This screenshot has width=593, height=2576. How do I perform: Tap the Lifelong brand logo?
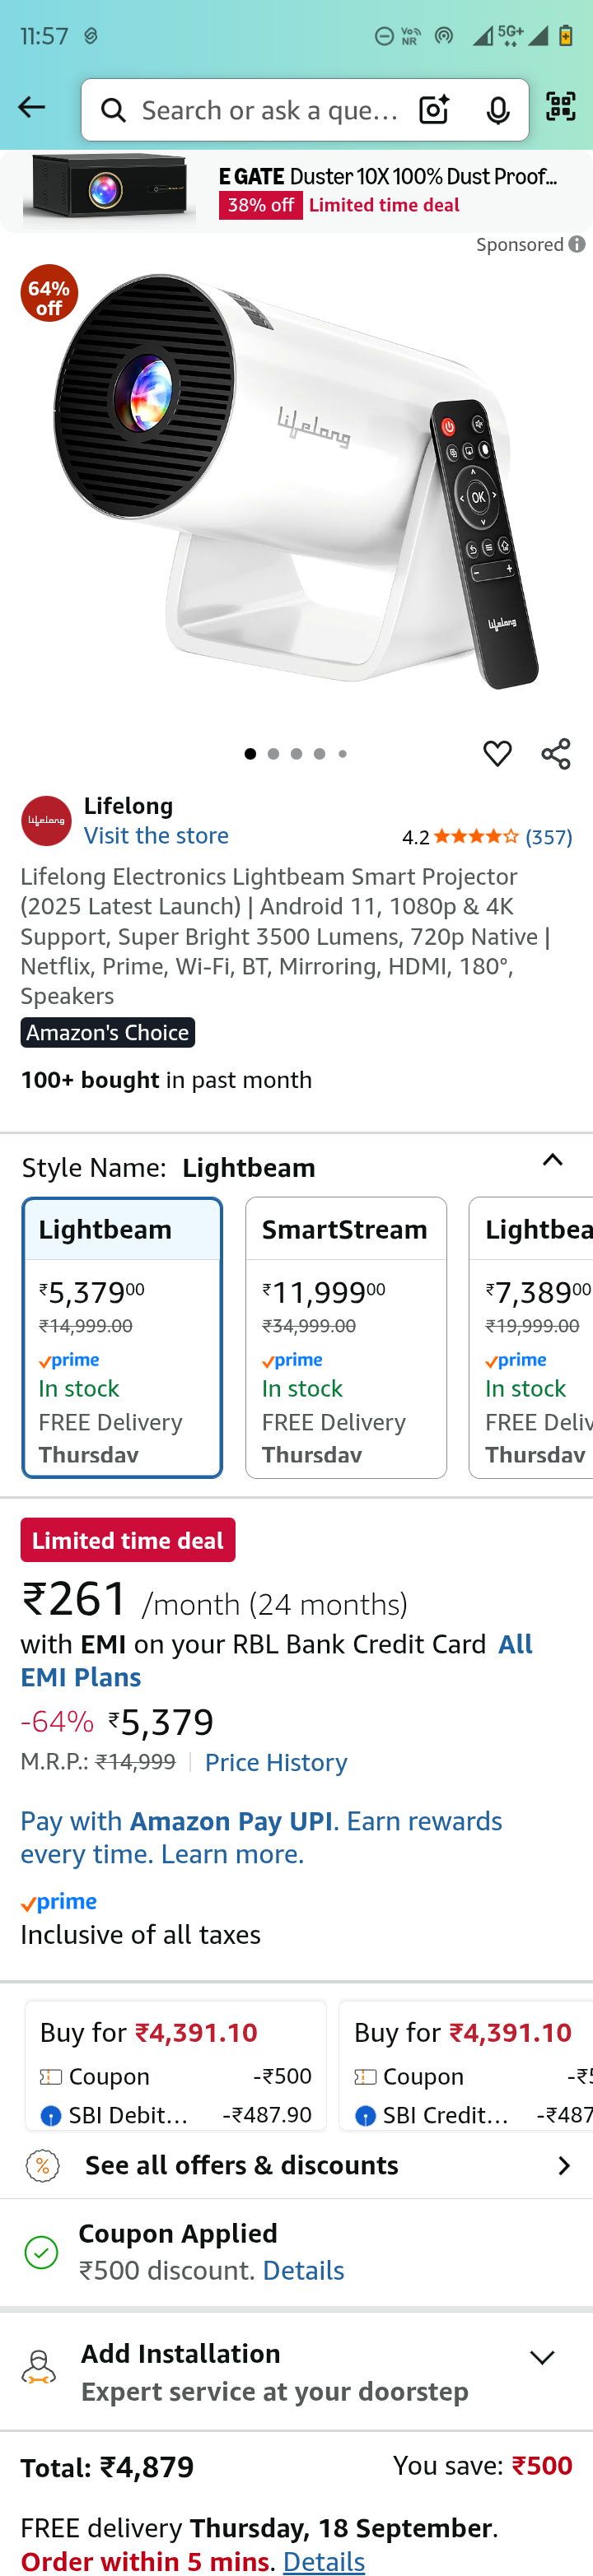click(46, 821)
